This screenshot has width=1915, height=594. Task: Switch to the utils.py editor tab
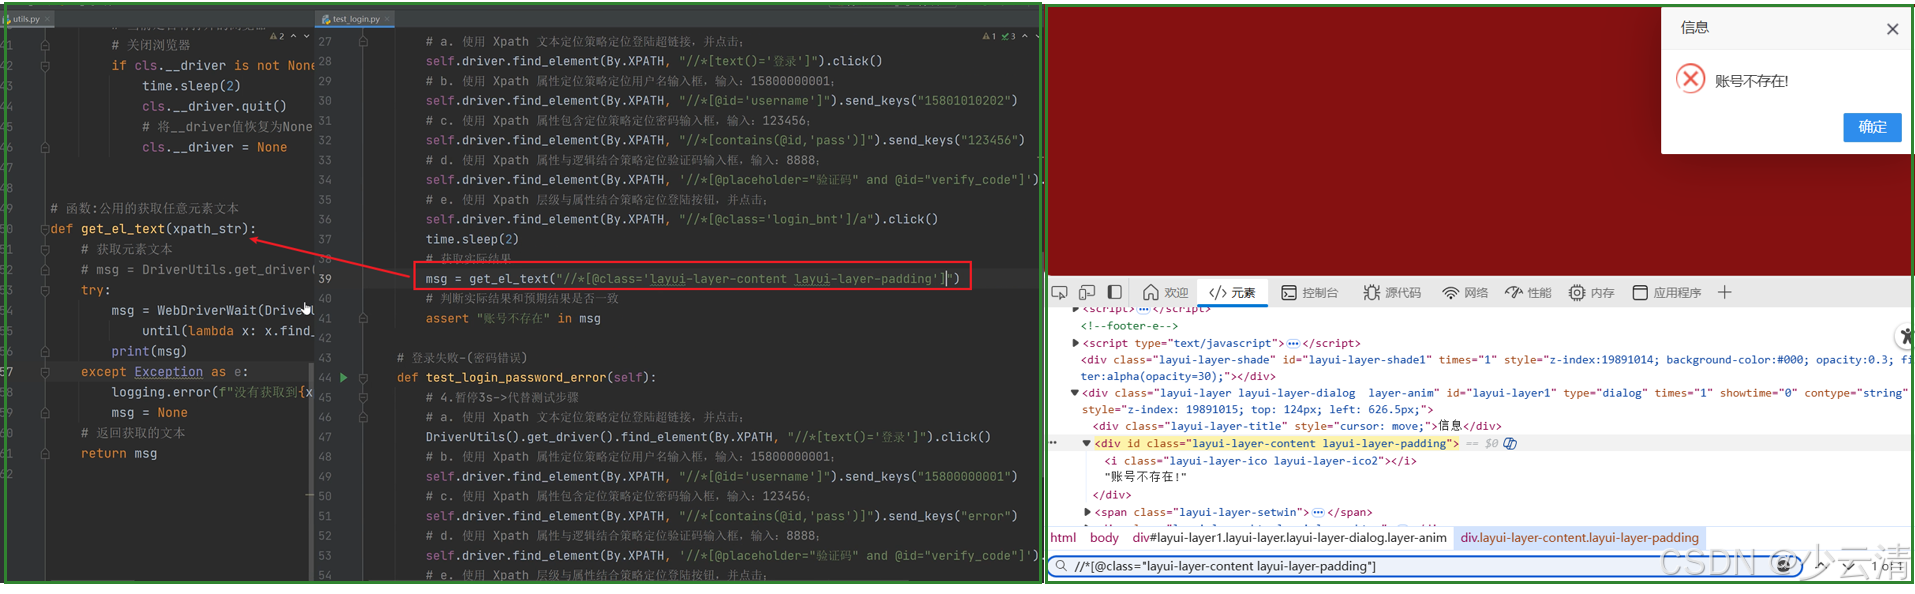click(26, 19)
